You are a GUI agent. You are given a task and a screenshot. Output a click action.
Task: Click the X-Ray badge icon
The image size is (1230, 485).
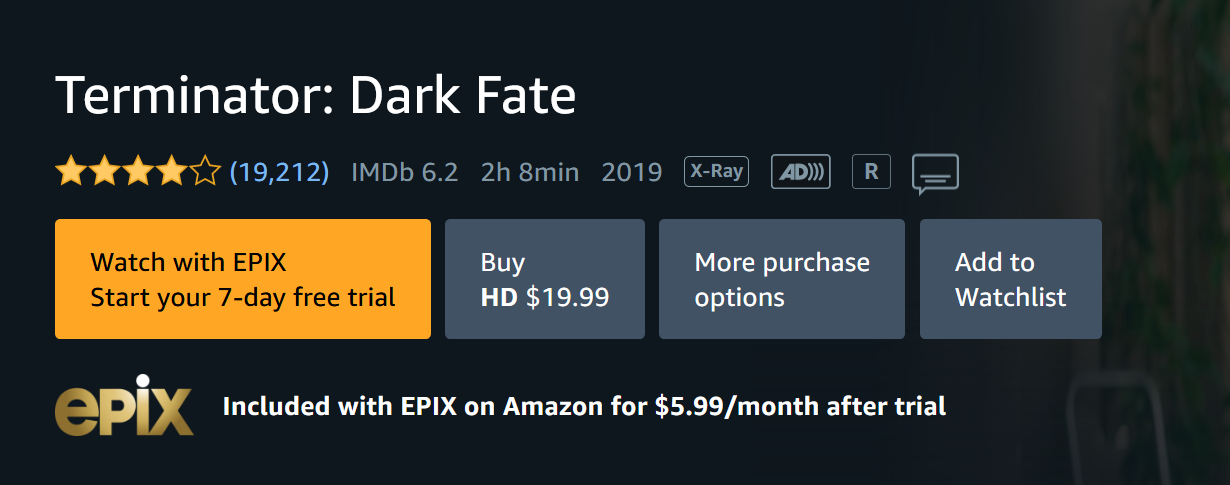click(x=716, y=172)
